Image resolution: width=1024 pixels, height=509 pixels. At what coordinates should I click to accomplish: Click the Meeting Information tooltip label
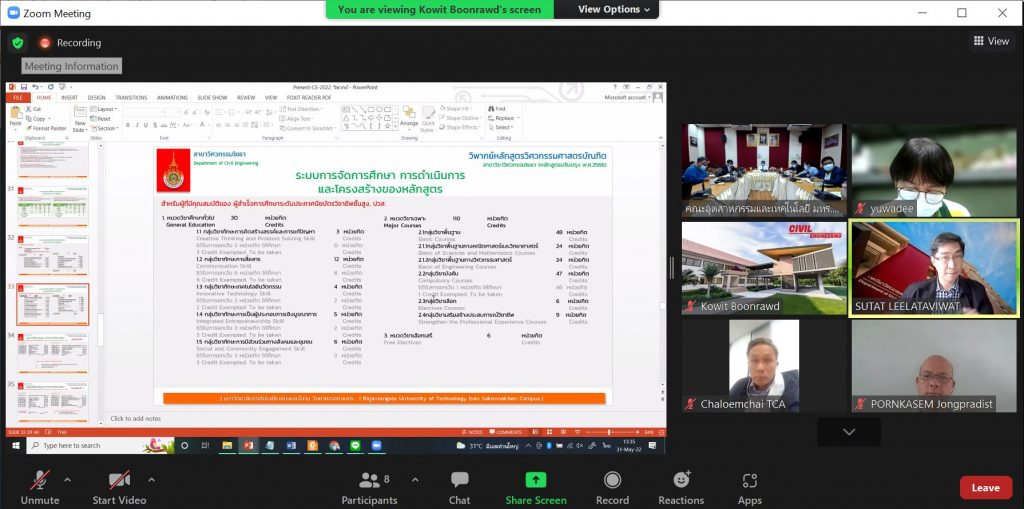click(x=71, y=66)
